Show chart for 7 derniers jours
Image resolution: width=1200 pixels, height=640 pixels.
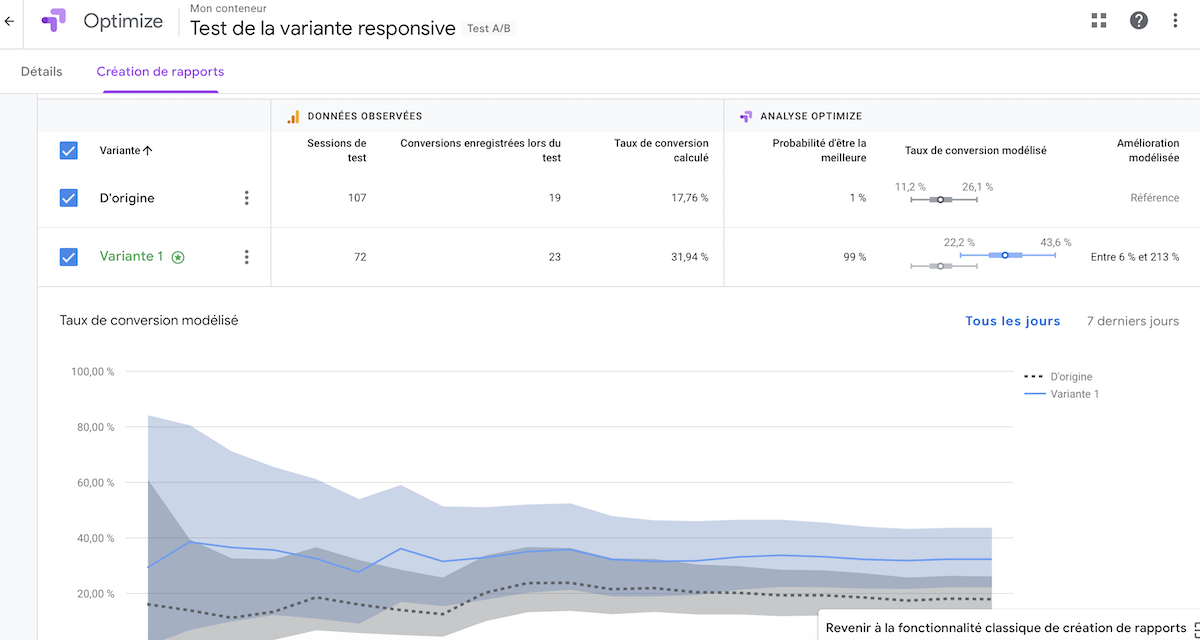[x=1133, y=321]
